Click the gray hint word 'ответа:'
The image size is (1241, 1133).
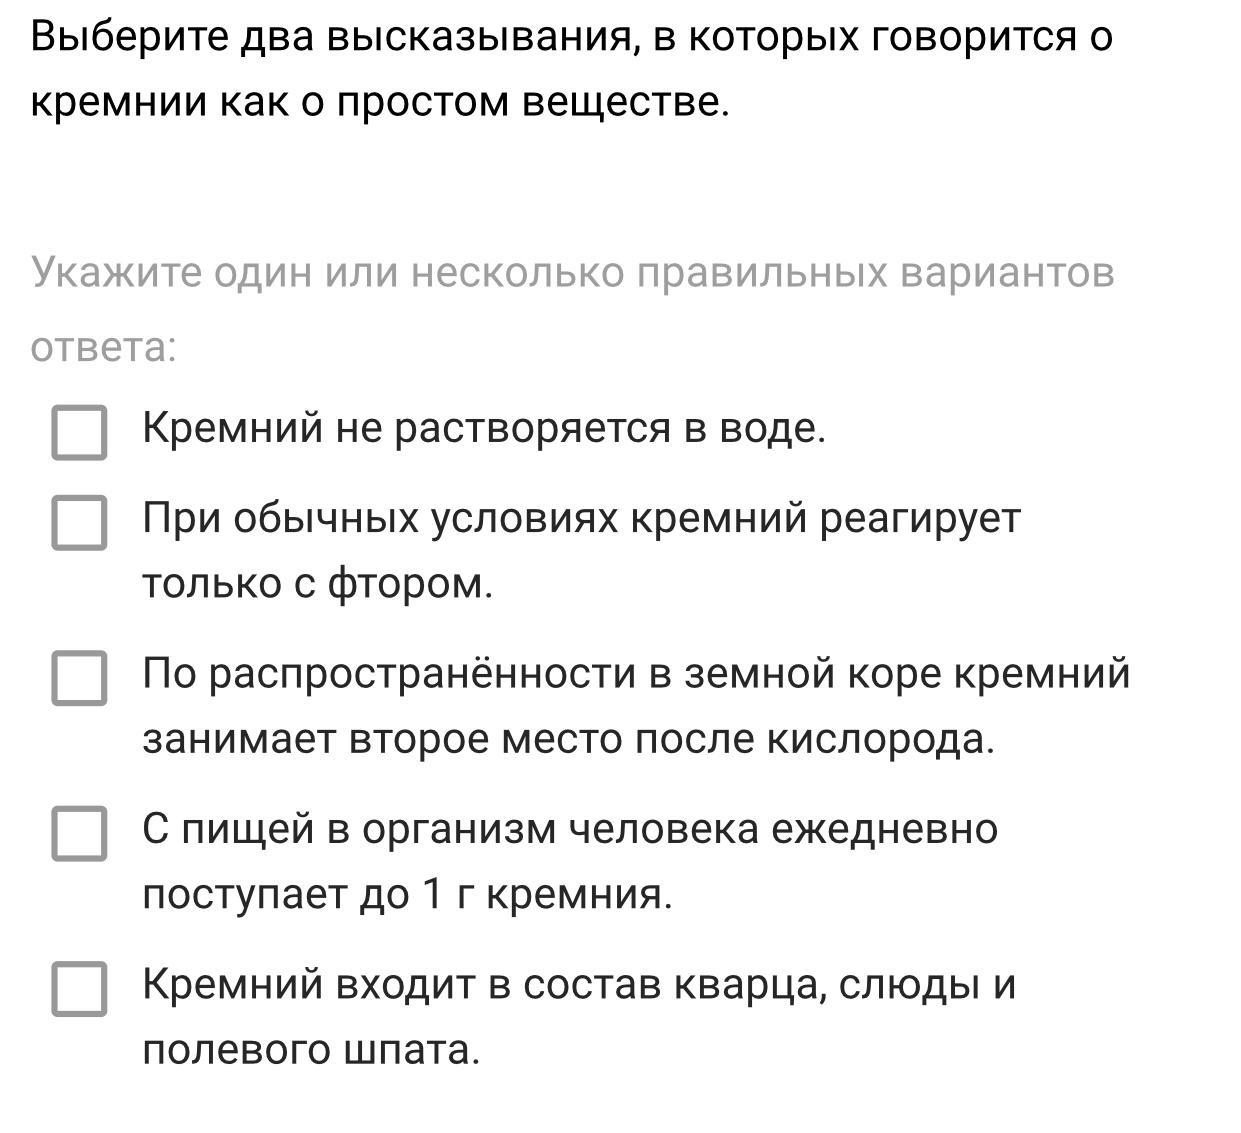coord(103,347)
